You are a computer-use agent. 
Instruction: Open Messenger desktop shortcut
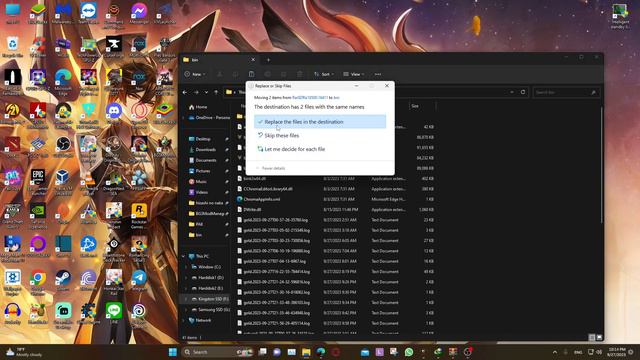pyautogui.click(x=139, y=13)
